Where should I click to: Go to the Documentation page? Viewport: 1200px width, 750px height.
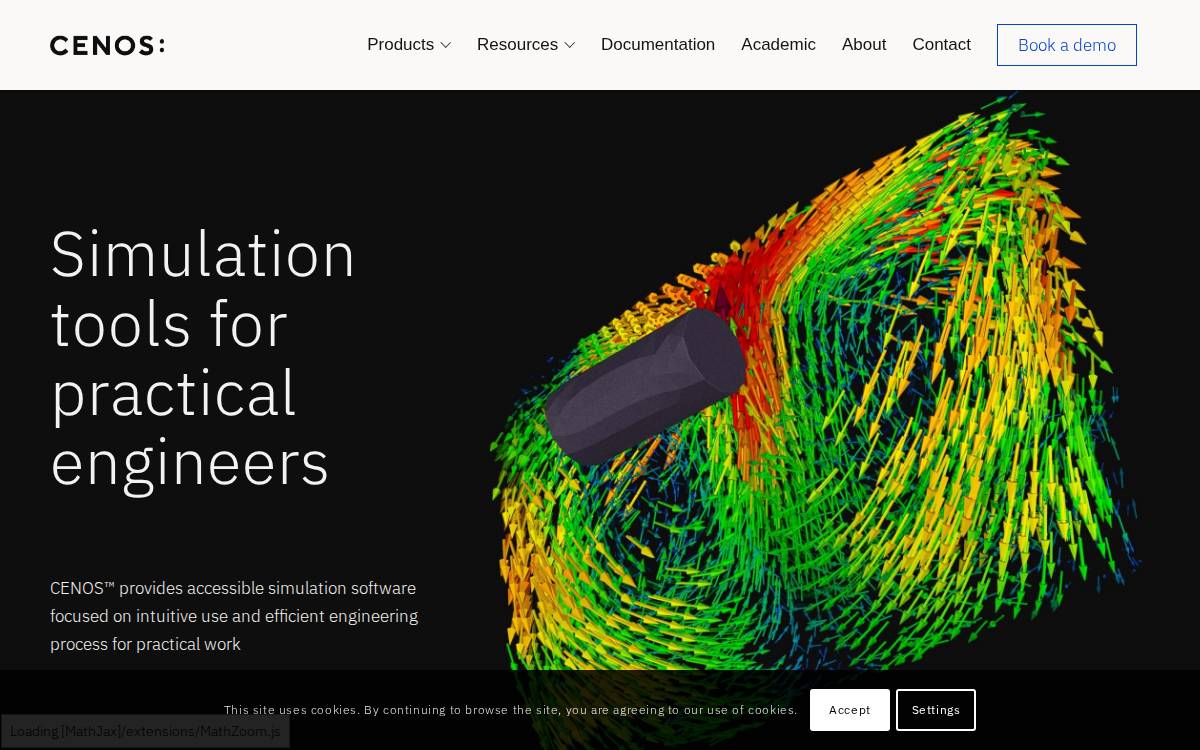(x=658, y=45)
